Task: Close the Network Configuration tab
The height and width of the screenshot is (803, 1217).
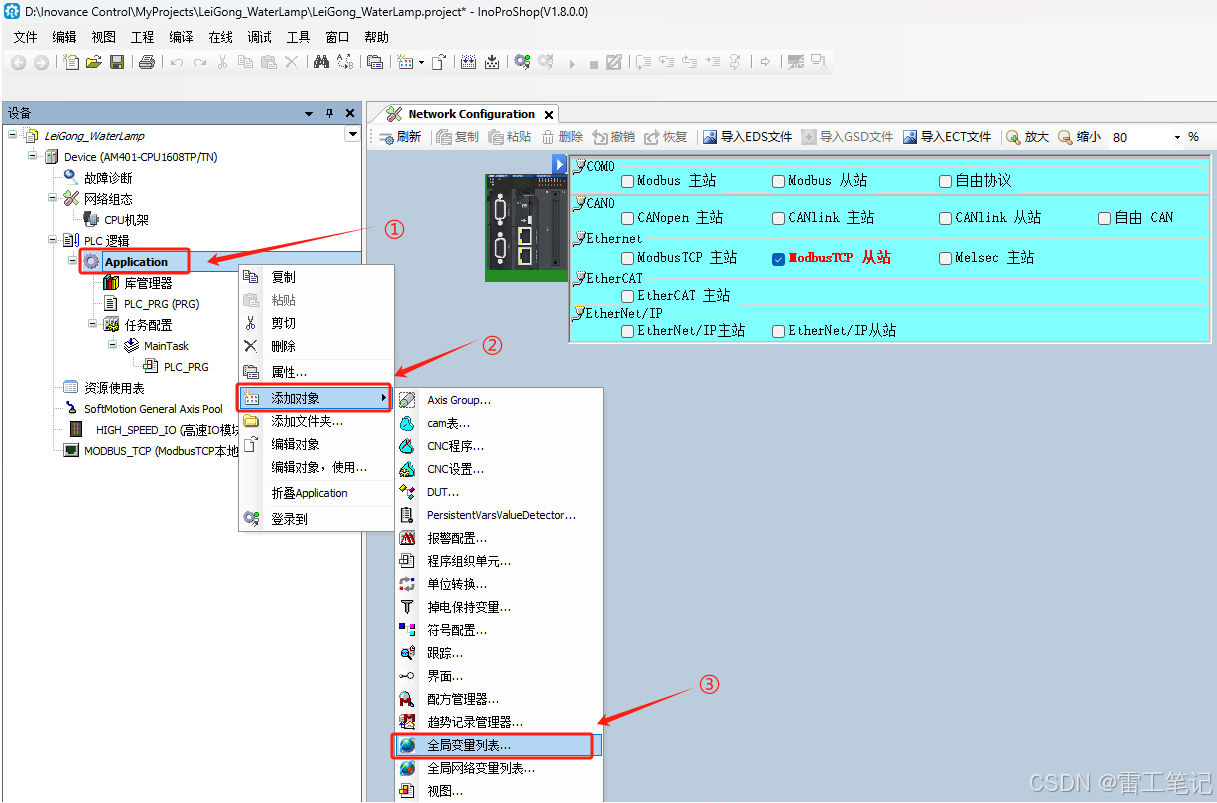Action: tap(549, 114)
